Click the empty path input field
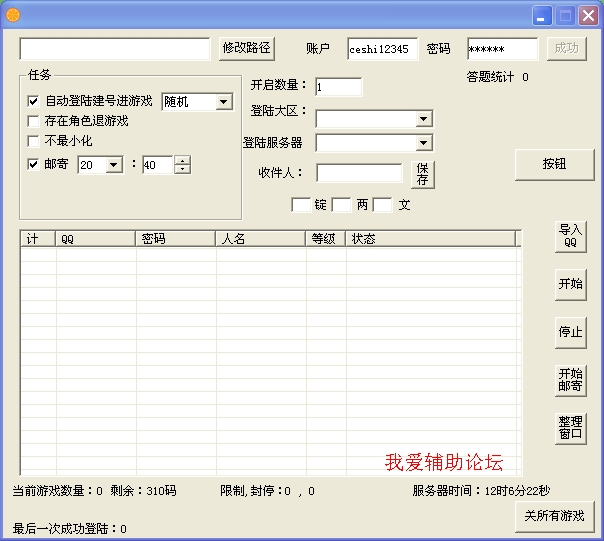Image resolution: width=604 pixels, height=541 pixels. coord(115,49)
